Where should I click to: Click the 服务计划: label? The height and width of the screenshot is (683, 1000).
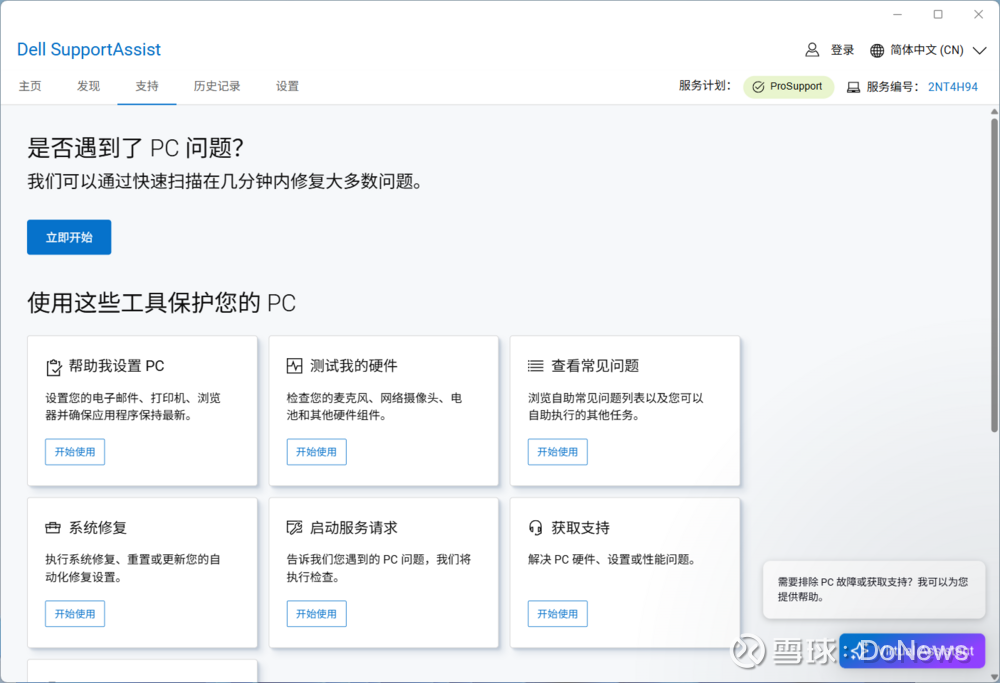click(705, 85)
